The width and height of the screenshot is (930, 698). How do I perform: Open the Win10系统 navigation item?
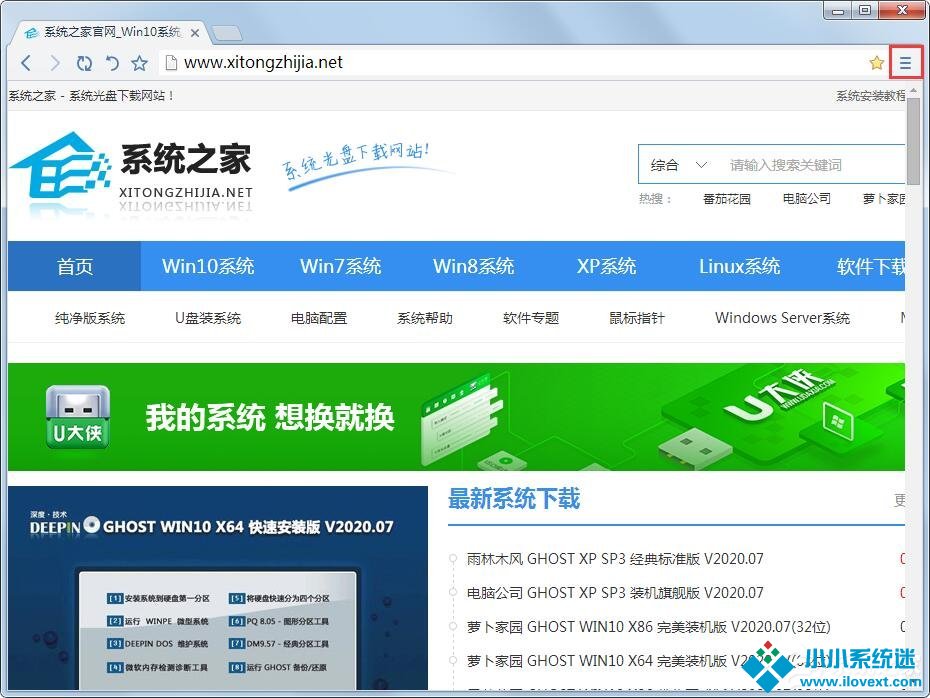click(208, 266)
